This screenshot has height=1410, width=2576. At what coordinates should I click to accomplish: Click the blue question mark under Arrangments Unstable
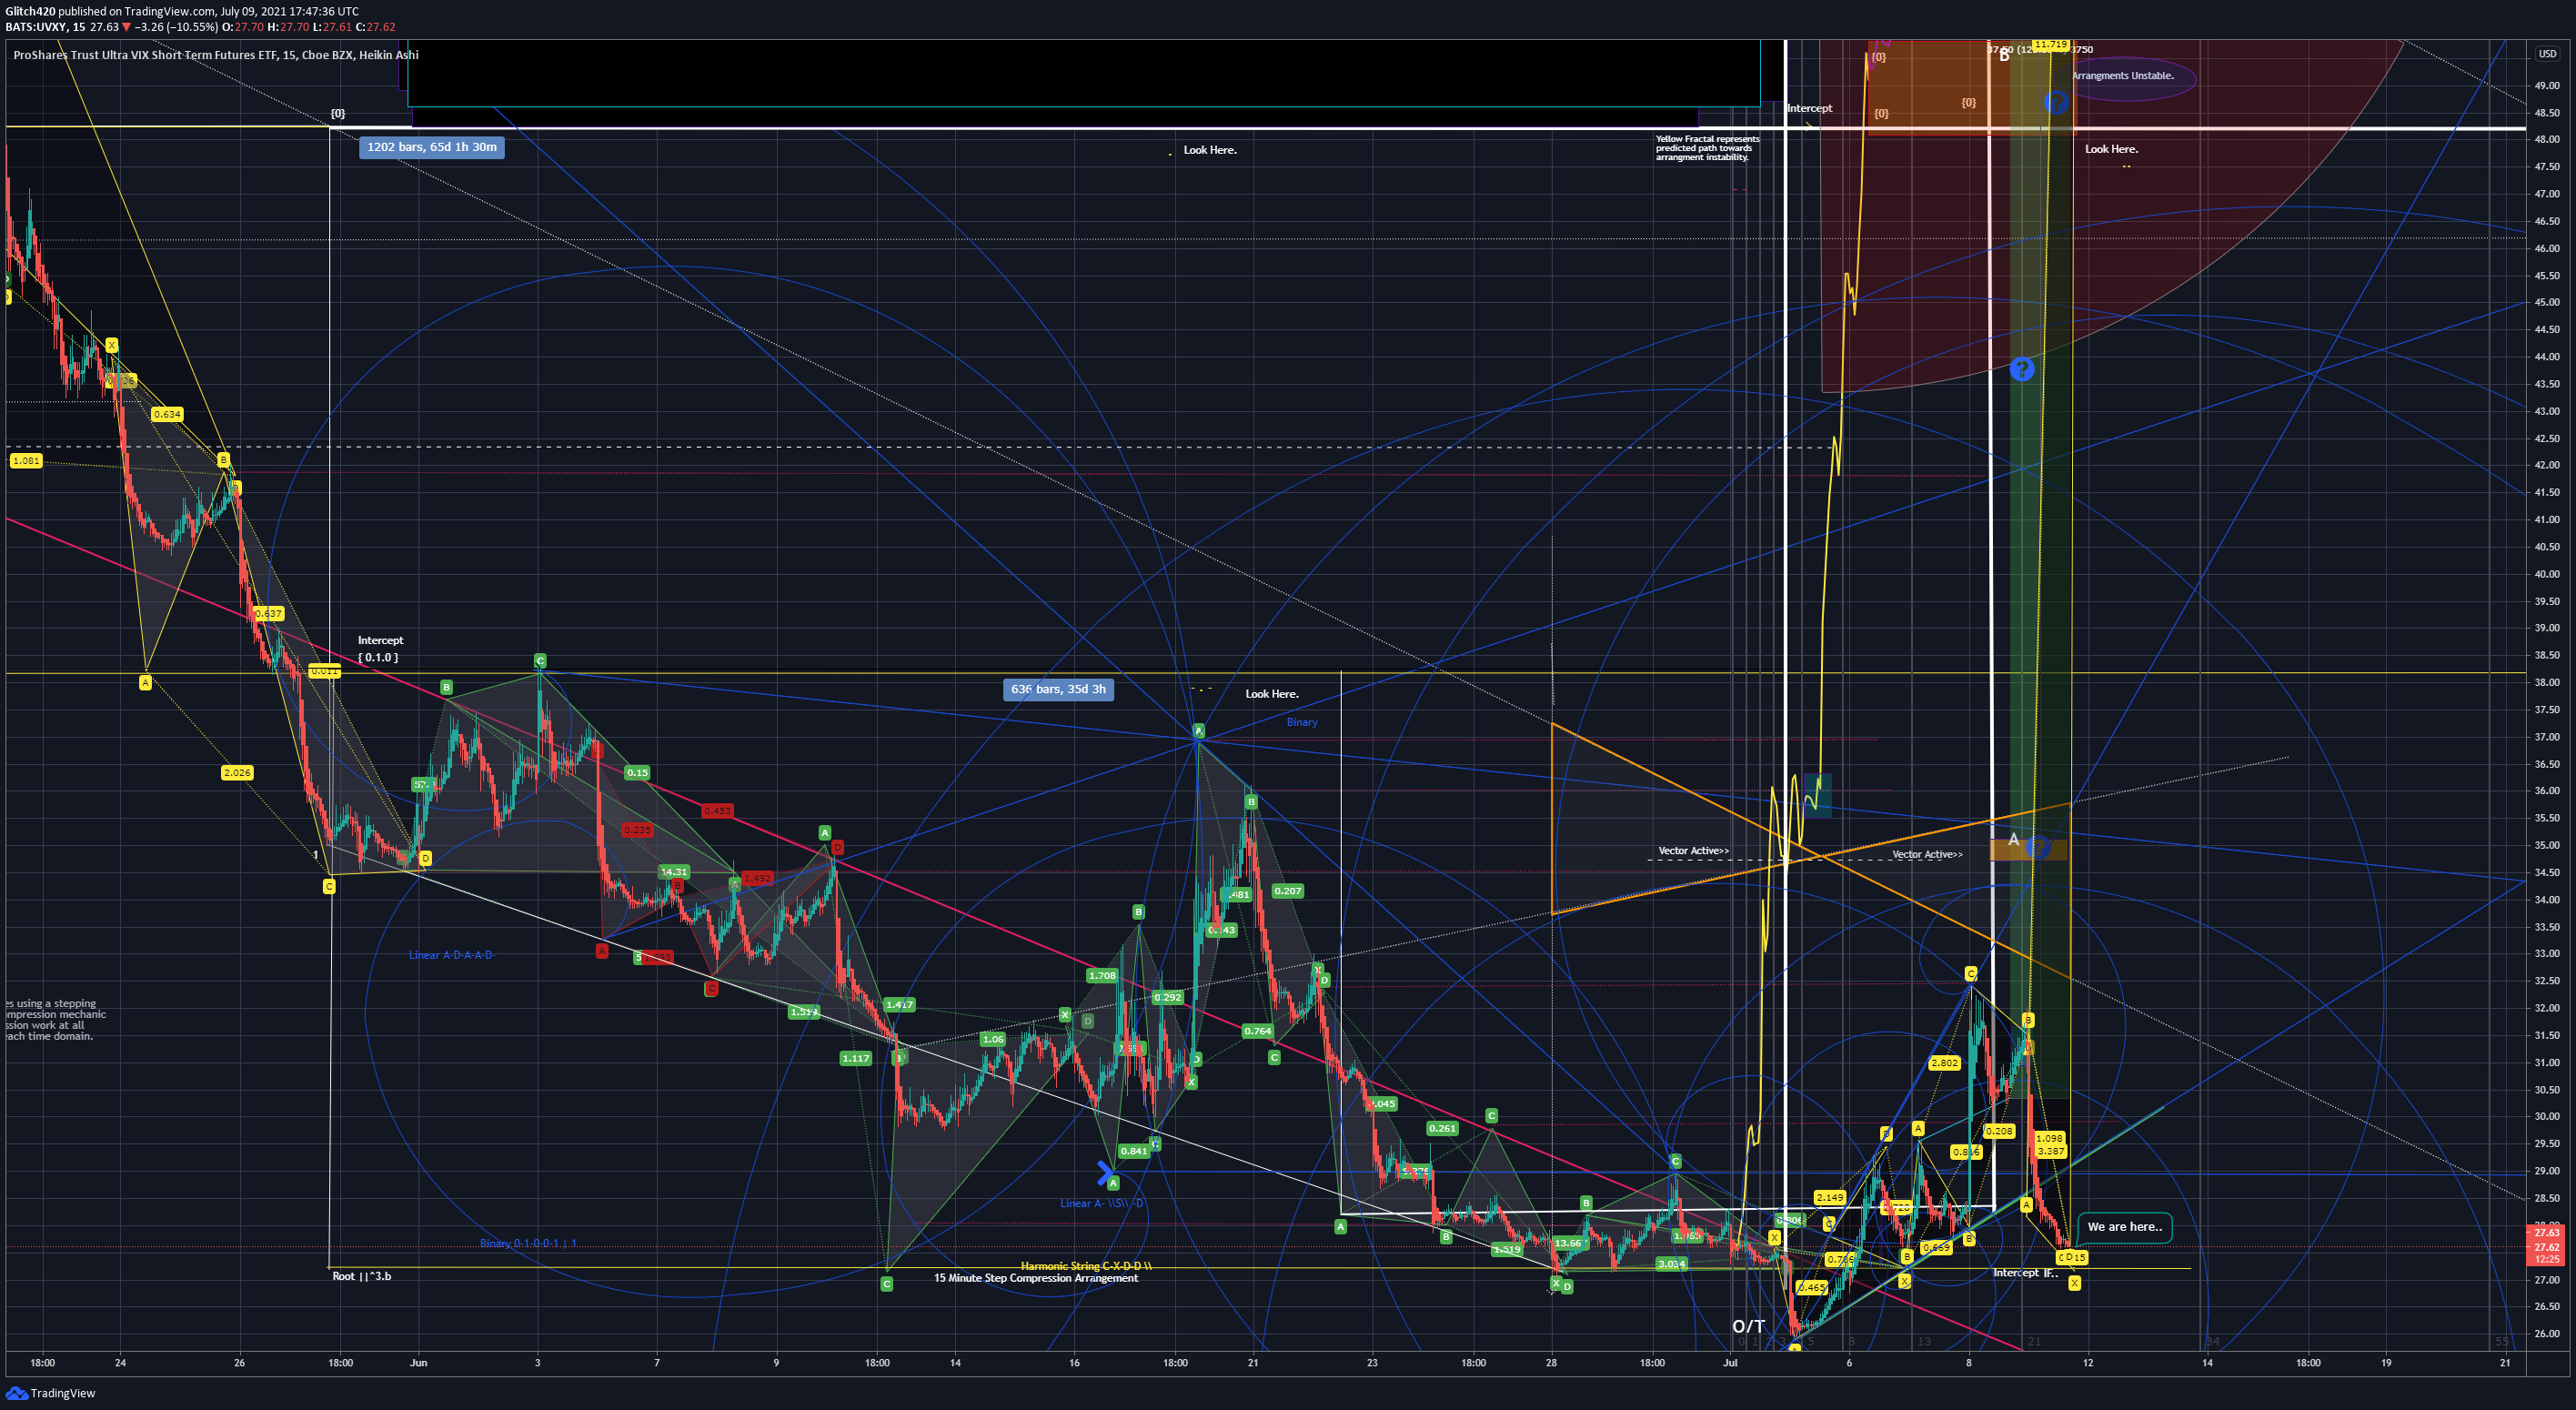2056,102
